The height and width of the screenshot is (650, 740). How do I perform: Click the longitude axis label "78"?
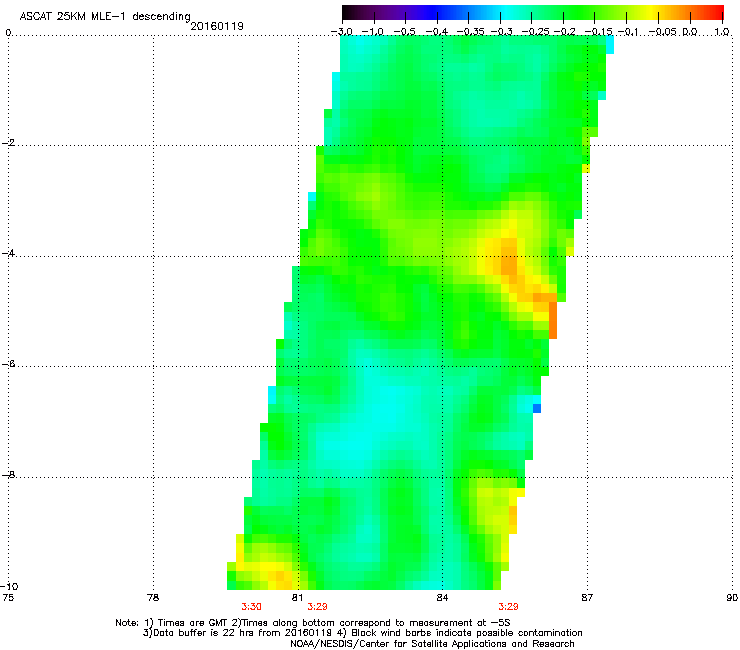pyautogui.click(x=153, y=598)
